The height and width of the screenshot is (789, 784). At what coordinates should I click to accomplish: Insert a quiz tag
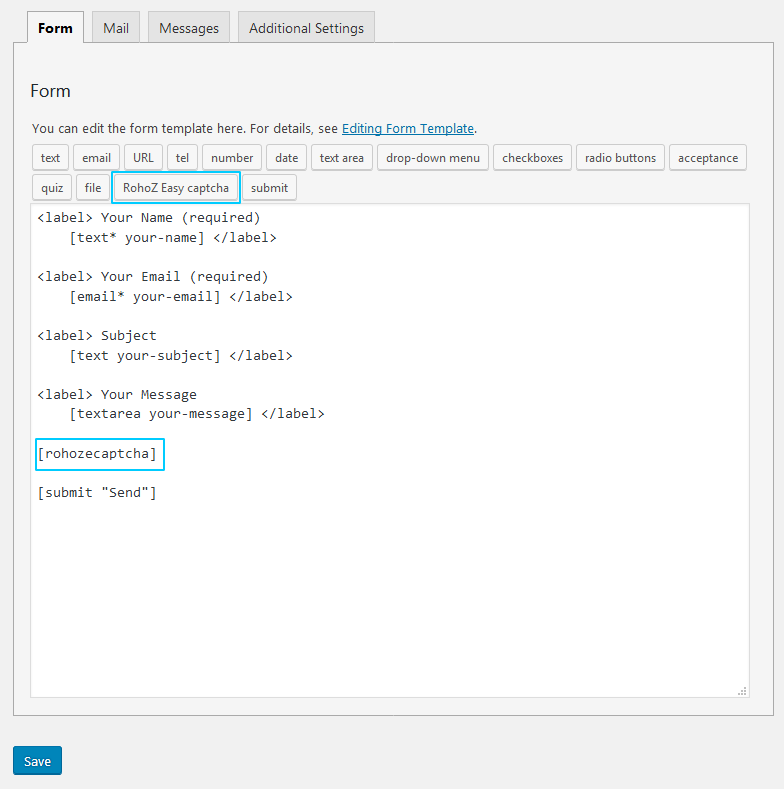(x=52, y=188)
